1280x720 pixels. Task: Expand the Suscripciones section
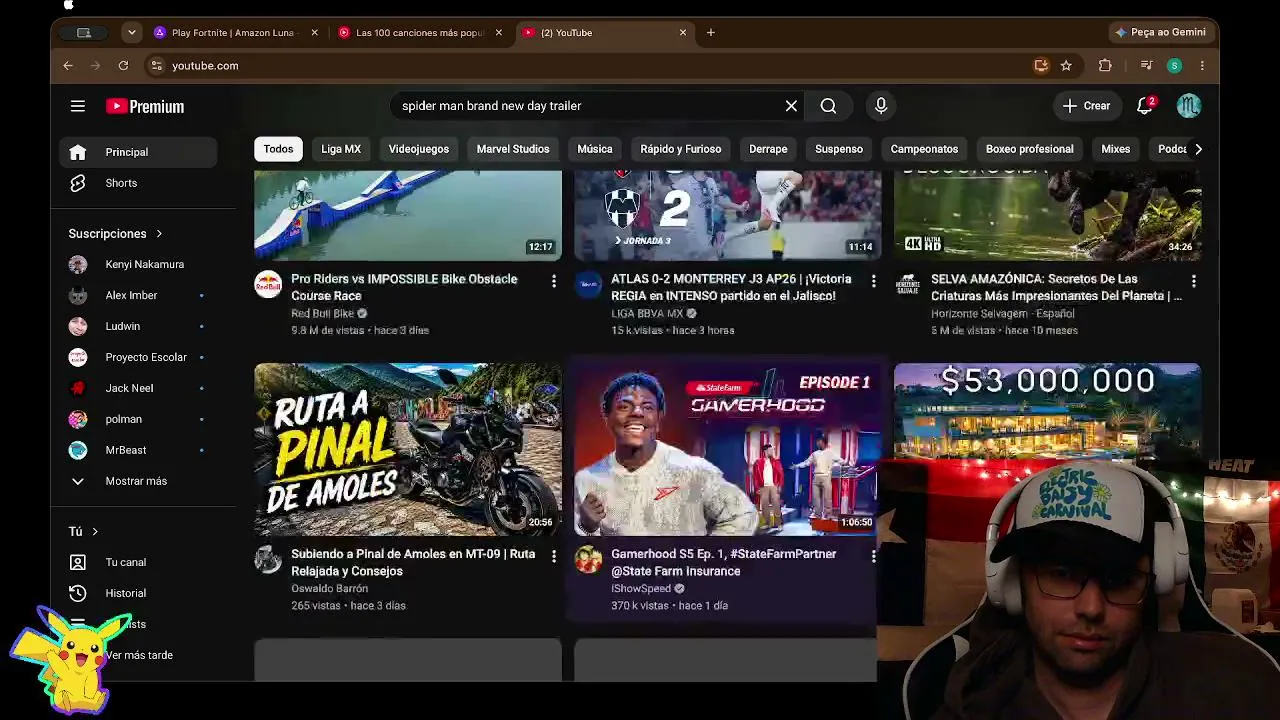tap(115, 234)
